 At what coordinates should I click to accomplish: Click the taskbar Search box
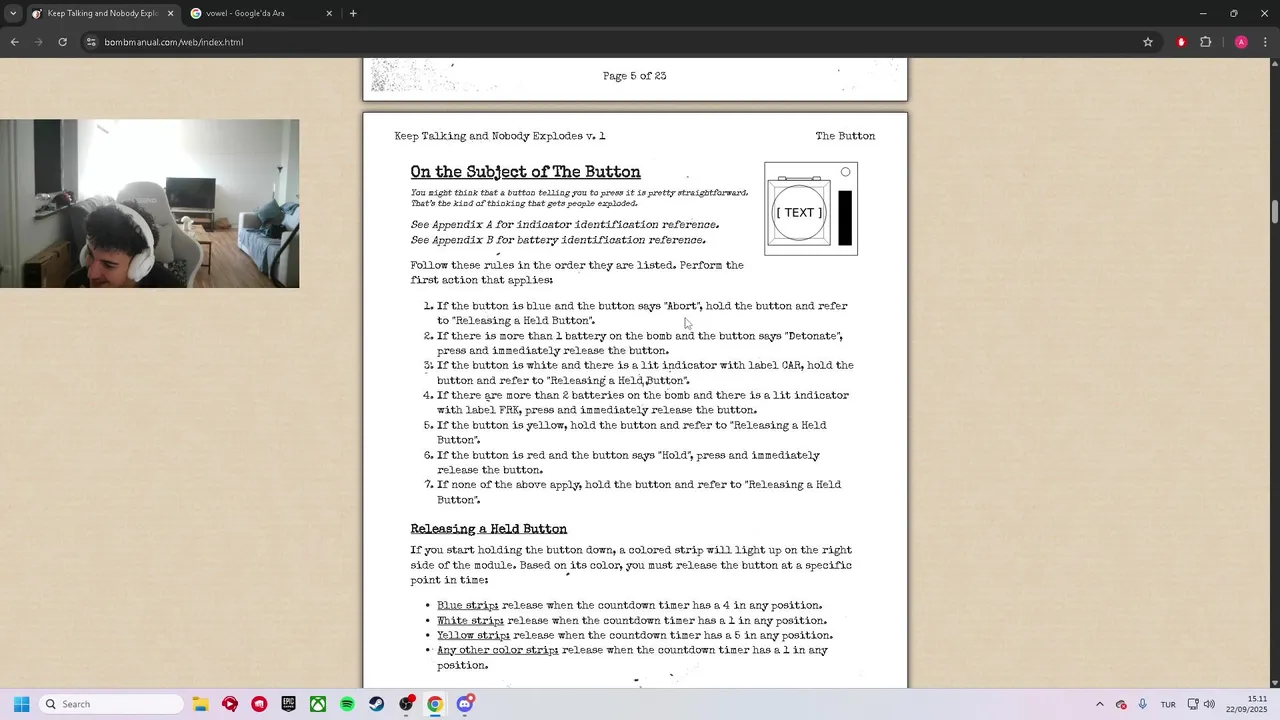click(x=112, y=704)
